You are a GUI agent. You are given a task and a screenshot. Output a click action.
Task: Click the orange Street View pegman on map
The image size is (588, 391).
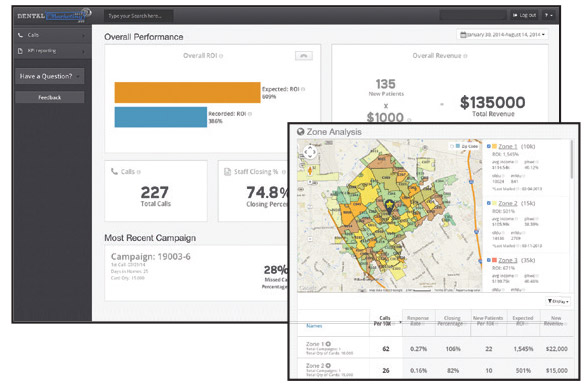[310, 171]
